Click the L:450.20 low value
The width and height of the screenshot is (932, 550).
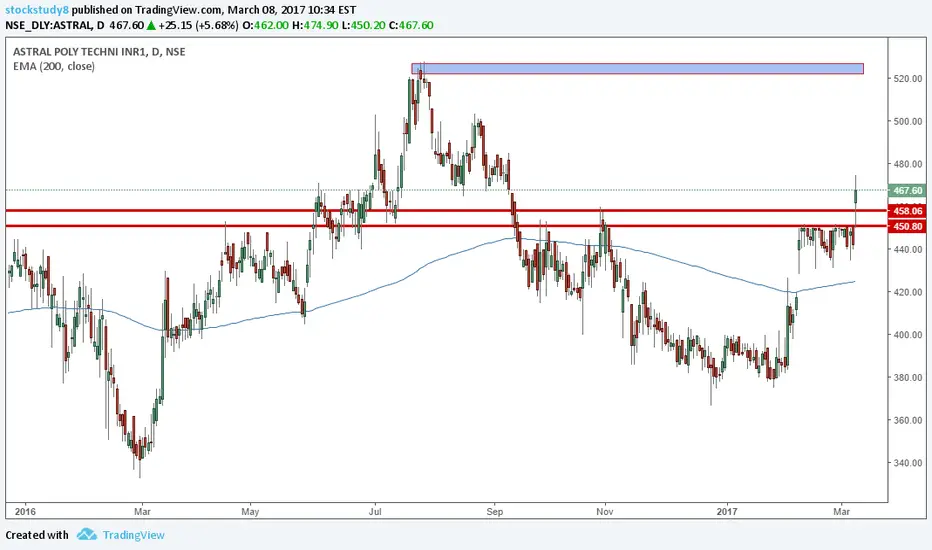363,25
